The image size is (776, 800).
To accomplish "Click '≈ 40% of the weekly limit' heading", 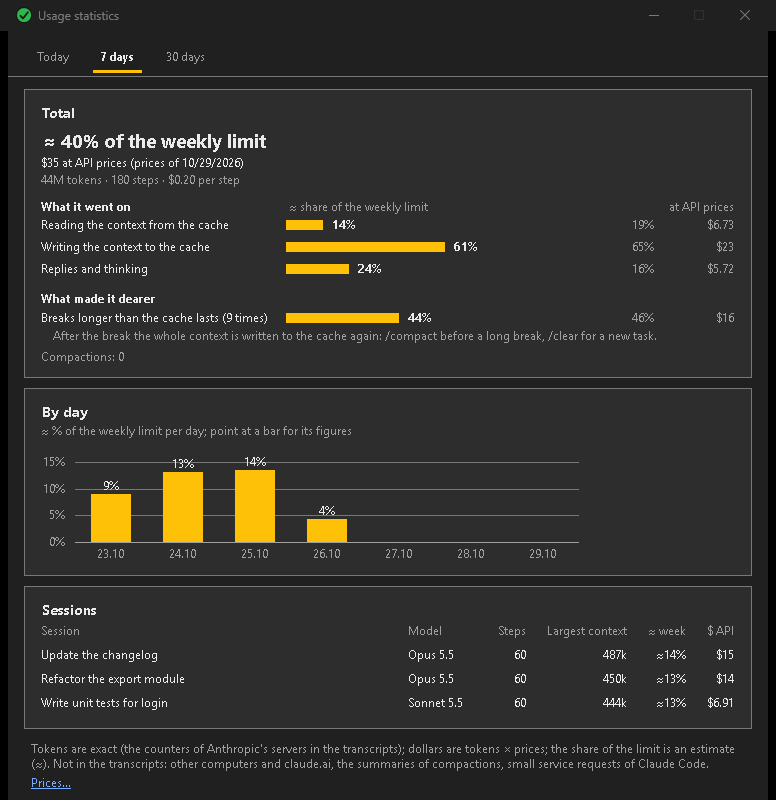I will 155,141.
